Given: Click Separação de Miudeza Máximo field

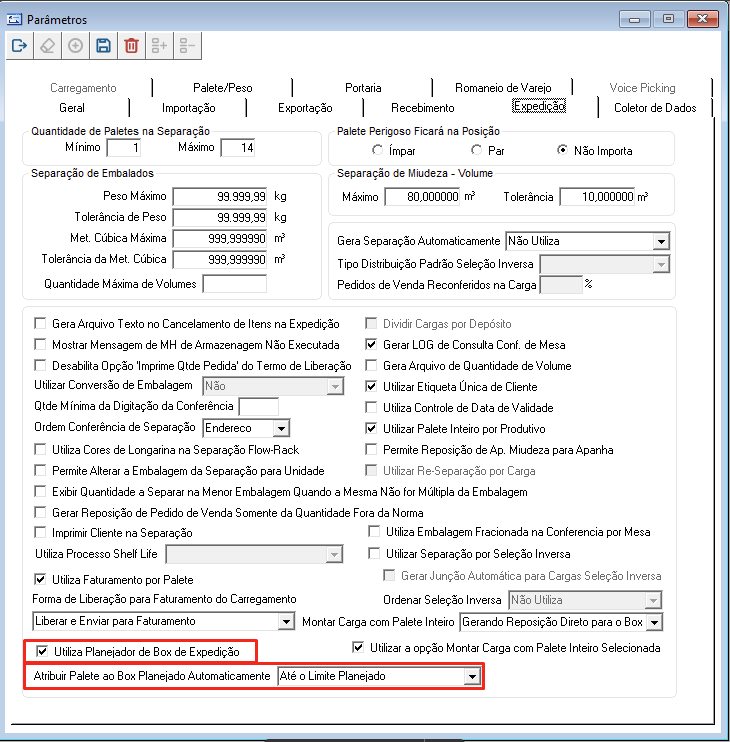Looking at the screenshot, I should (422, 197).
